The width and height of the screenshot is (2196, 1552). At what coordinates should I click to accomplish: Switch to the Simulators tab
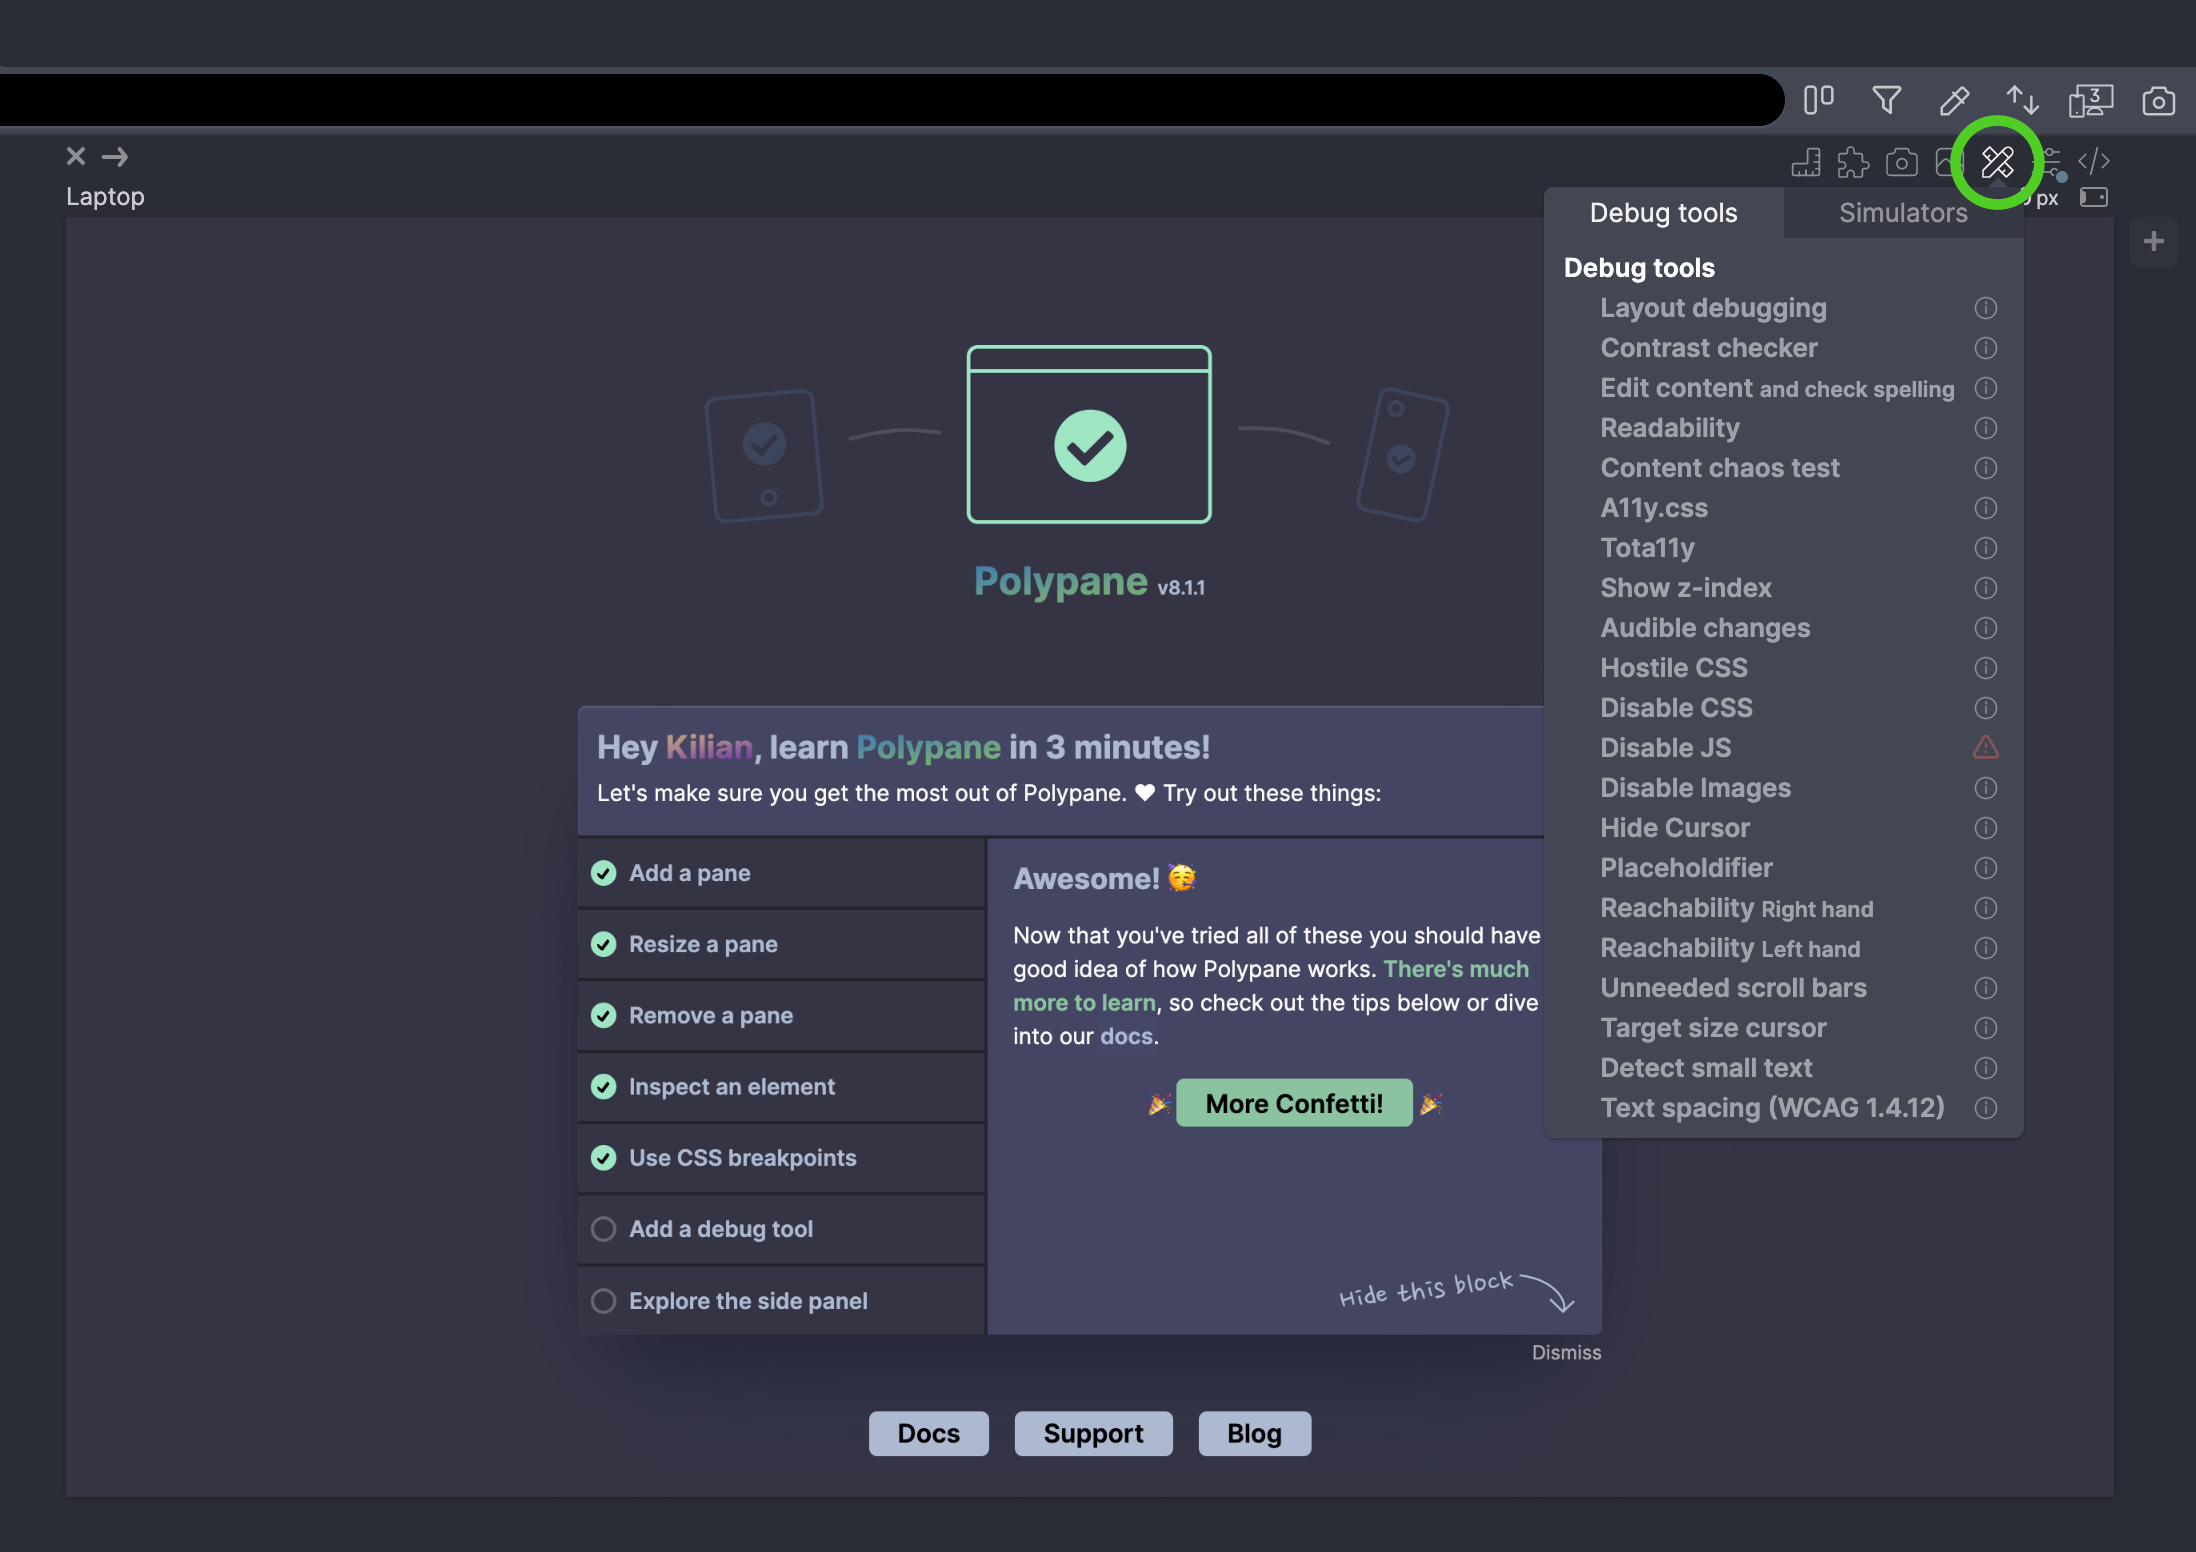point(1903,213)
